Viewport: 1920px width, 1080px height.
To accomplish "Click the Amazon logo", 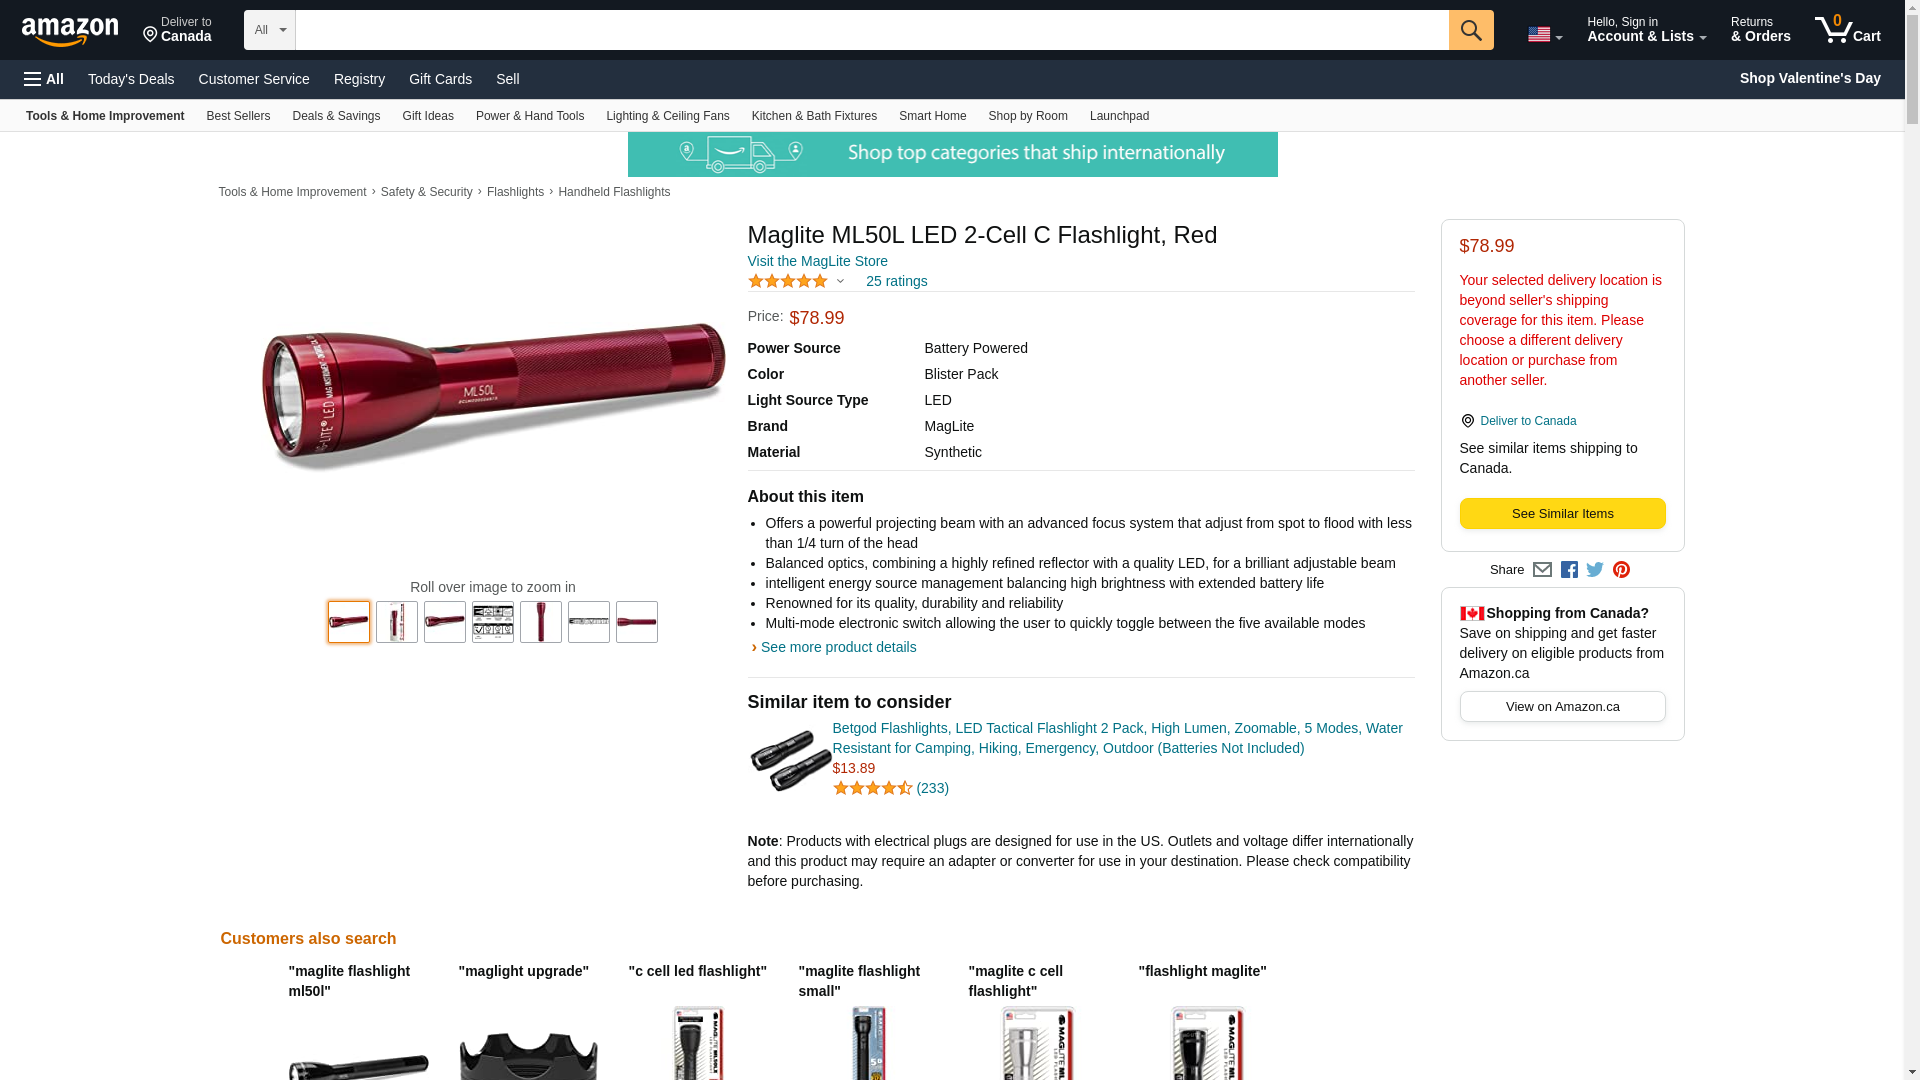I will click(x=70, y=32).
